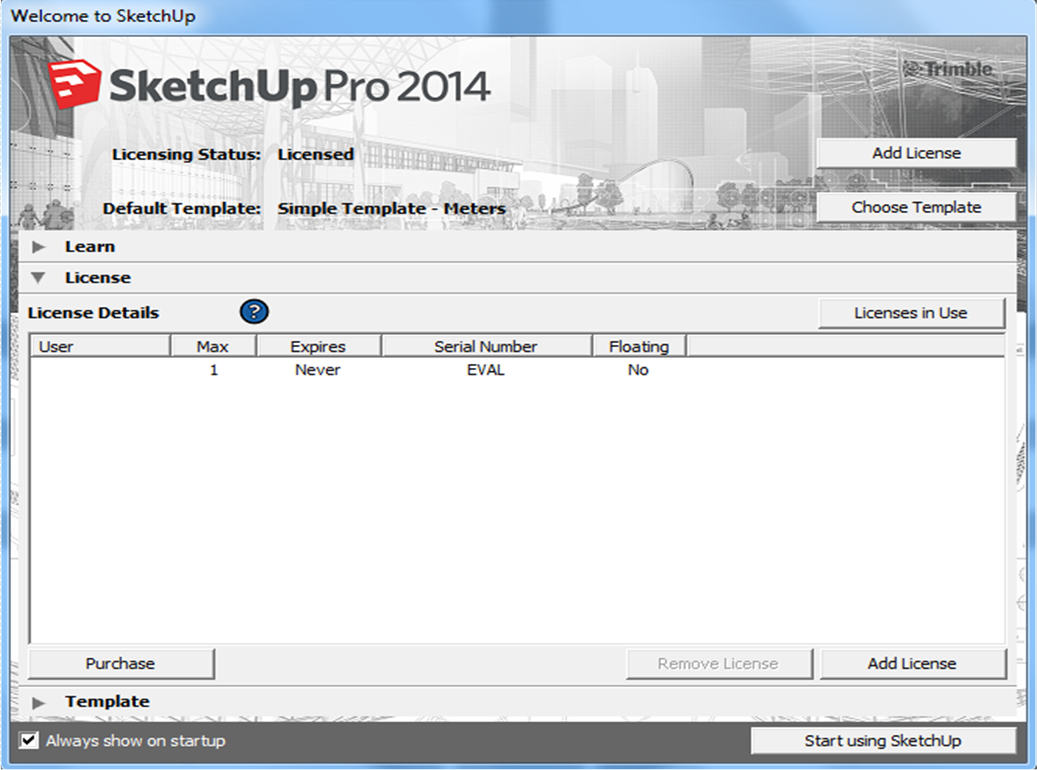This screenshot has width=1037, height=770.
Task: Click the Serial Number column header
Action: (x=486, y=346)
